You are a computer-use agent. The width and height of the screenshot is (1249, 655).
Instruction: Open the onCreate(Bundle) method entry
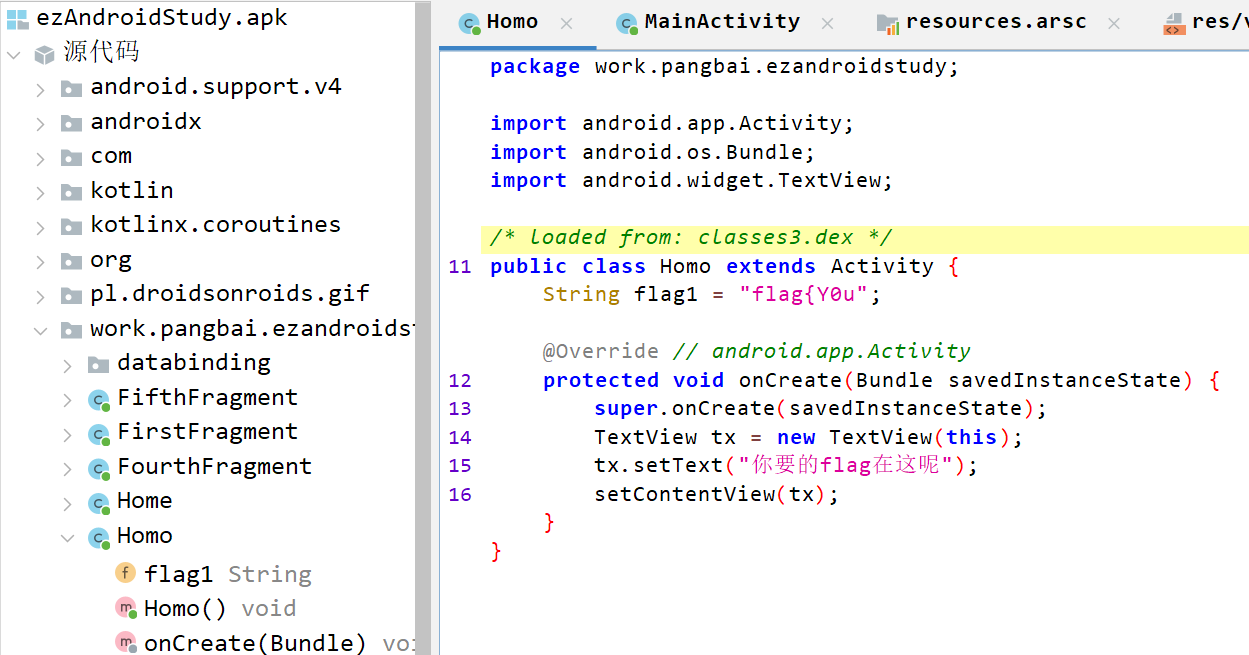(x=254, y=643)
